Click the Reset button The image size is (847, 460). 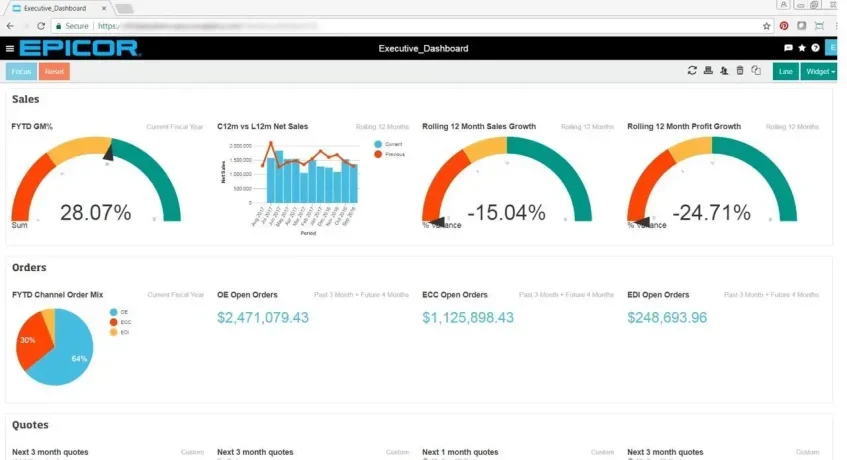click(x=54, y=71)
